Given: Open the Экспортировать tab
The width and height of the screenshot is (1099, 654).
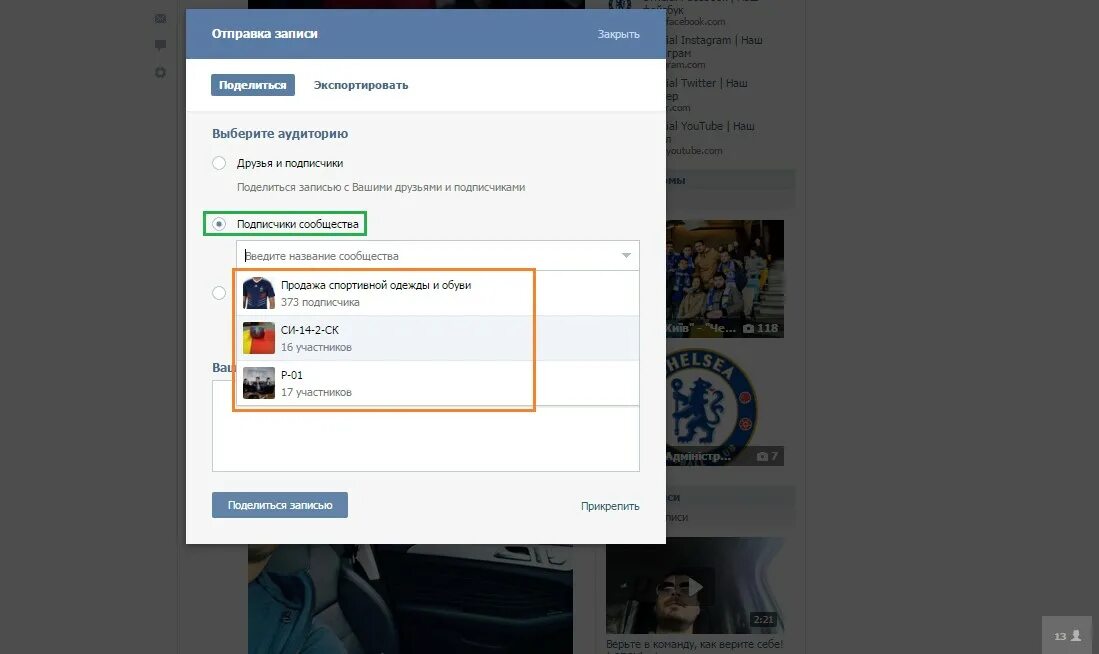Looking at the screenshot, I should (360, 85).
